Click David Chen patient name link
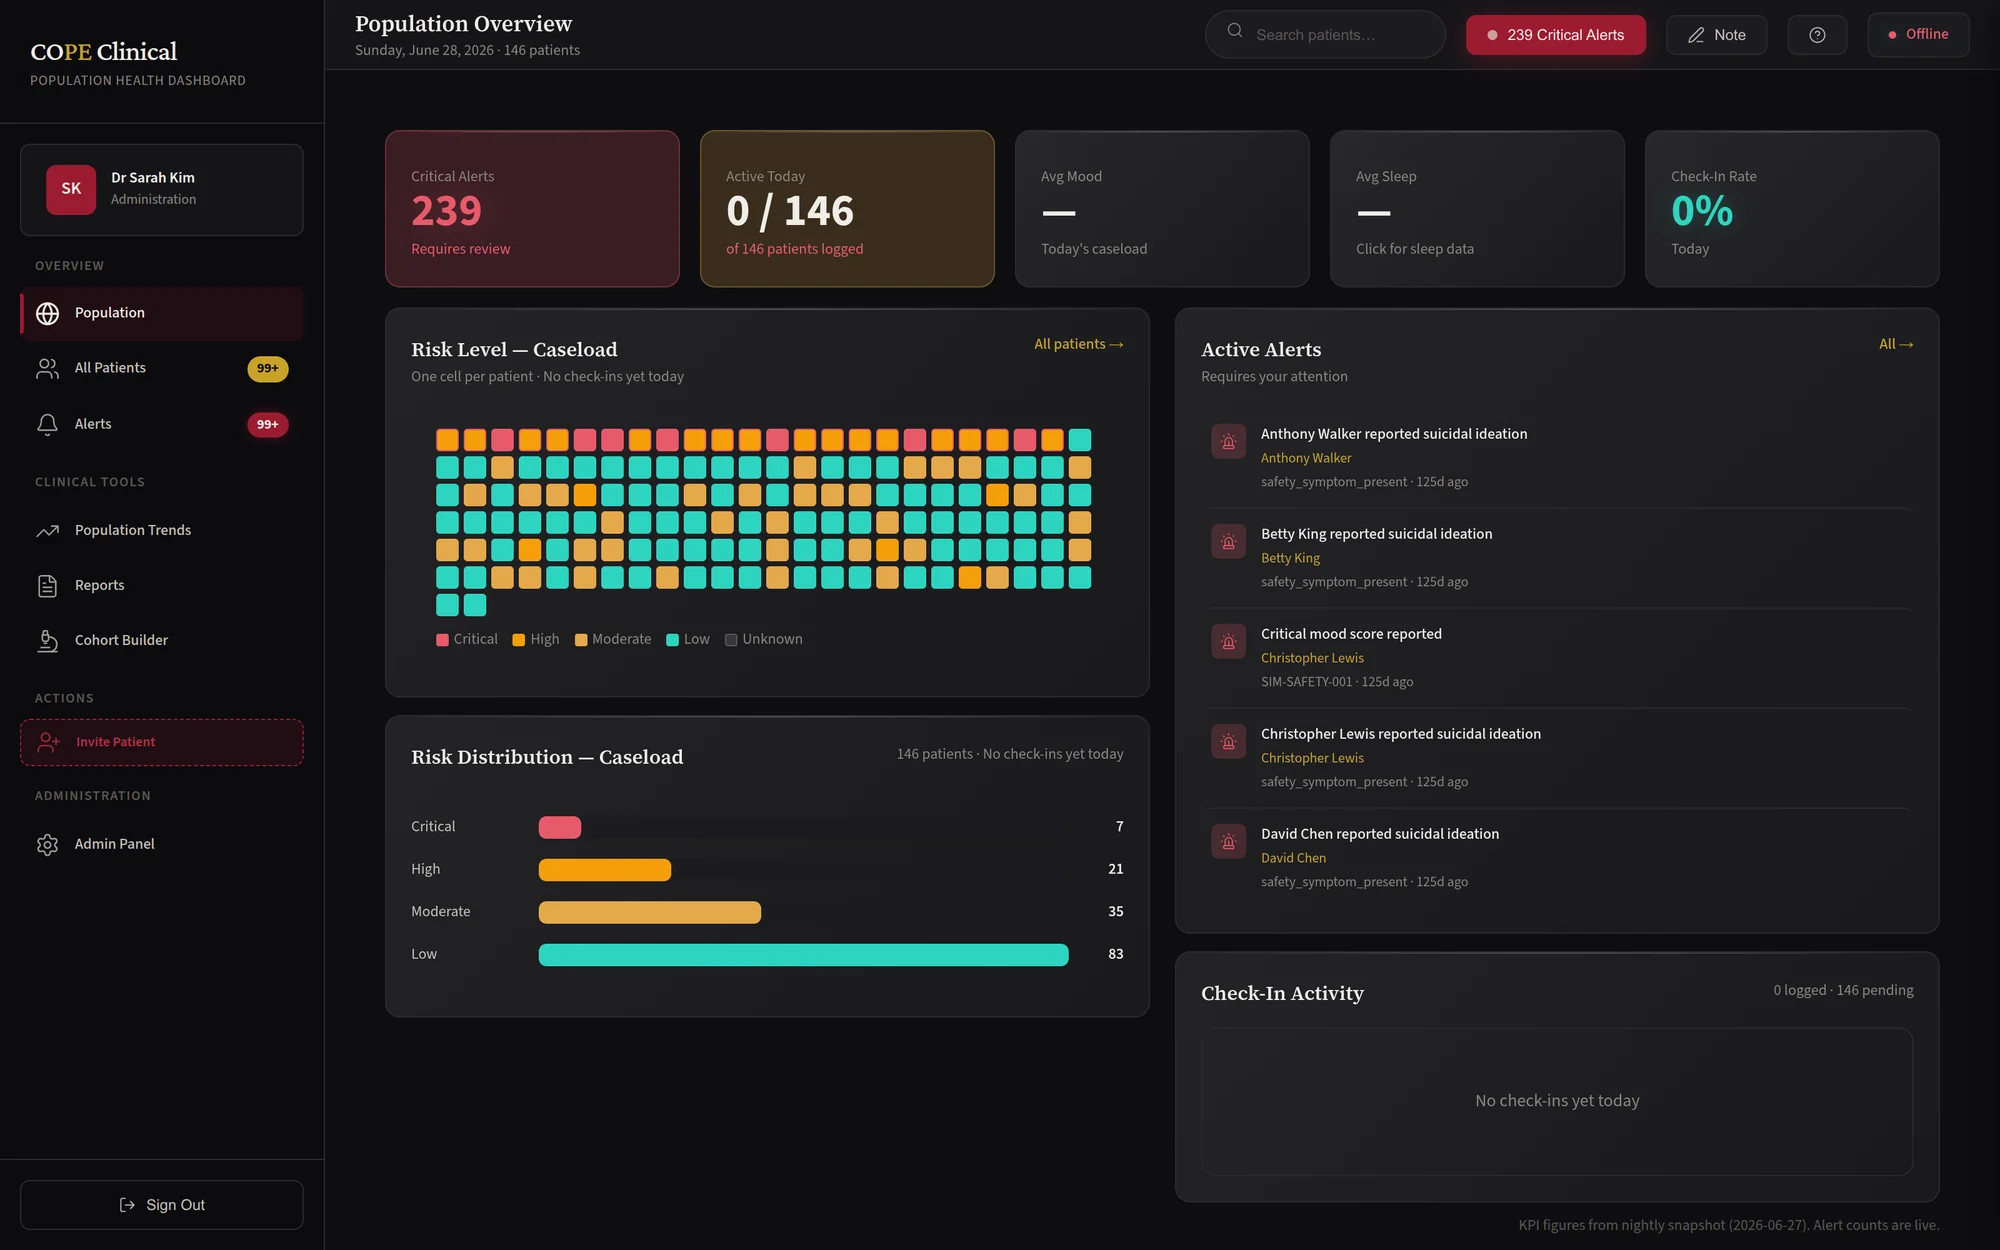Screen dimensions: 2000x1250 point(1293,858)
